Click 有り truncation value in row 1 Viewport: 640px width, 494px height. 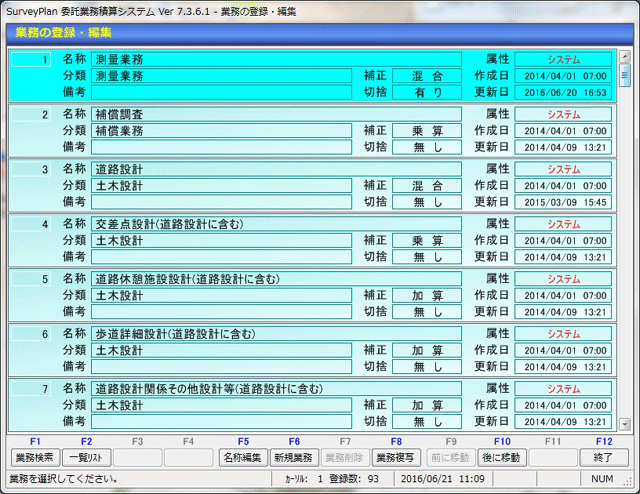(x=427, y=92)
